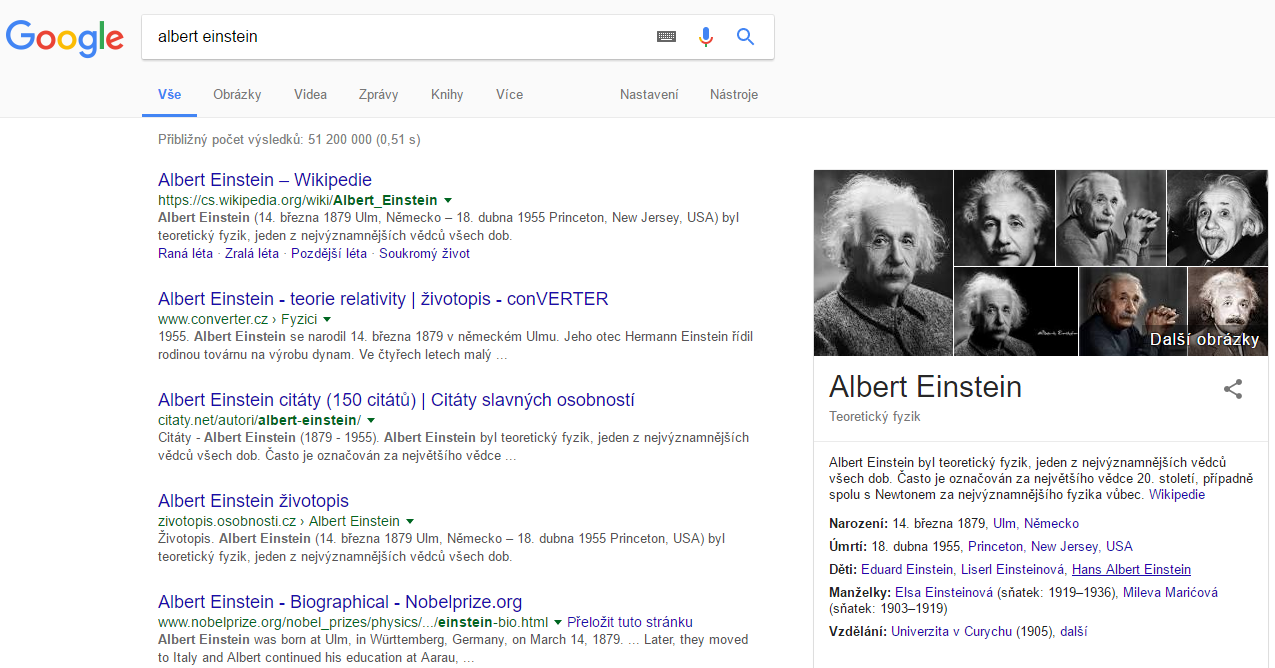The image size is (1275, 668).
Task: Click the USA link
Action: [x=1119, y=547]
